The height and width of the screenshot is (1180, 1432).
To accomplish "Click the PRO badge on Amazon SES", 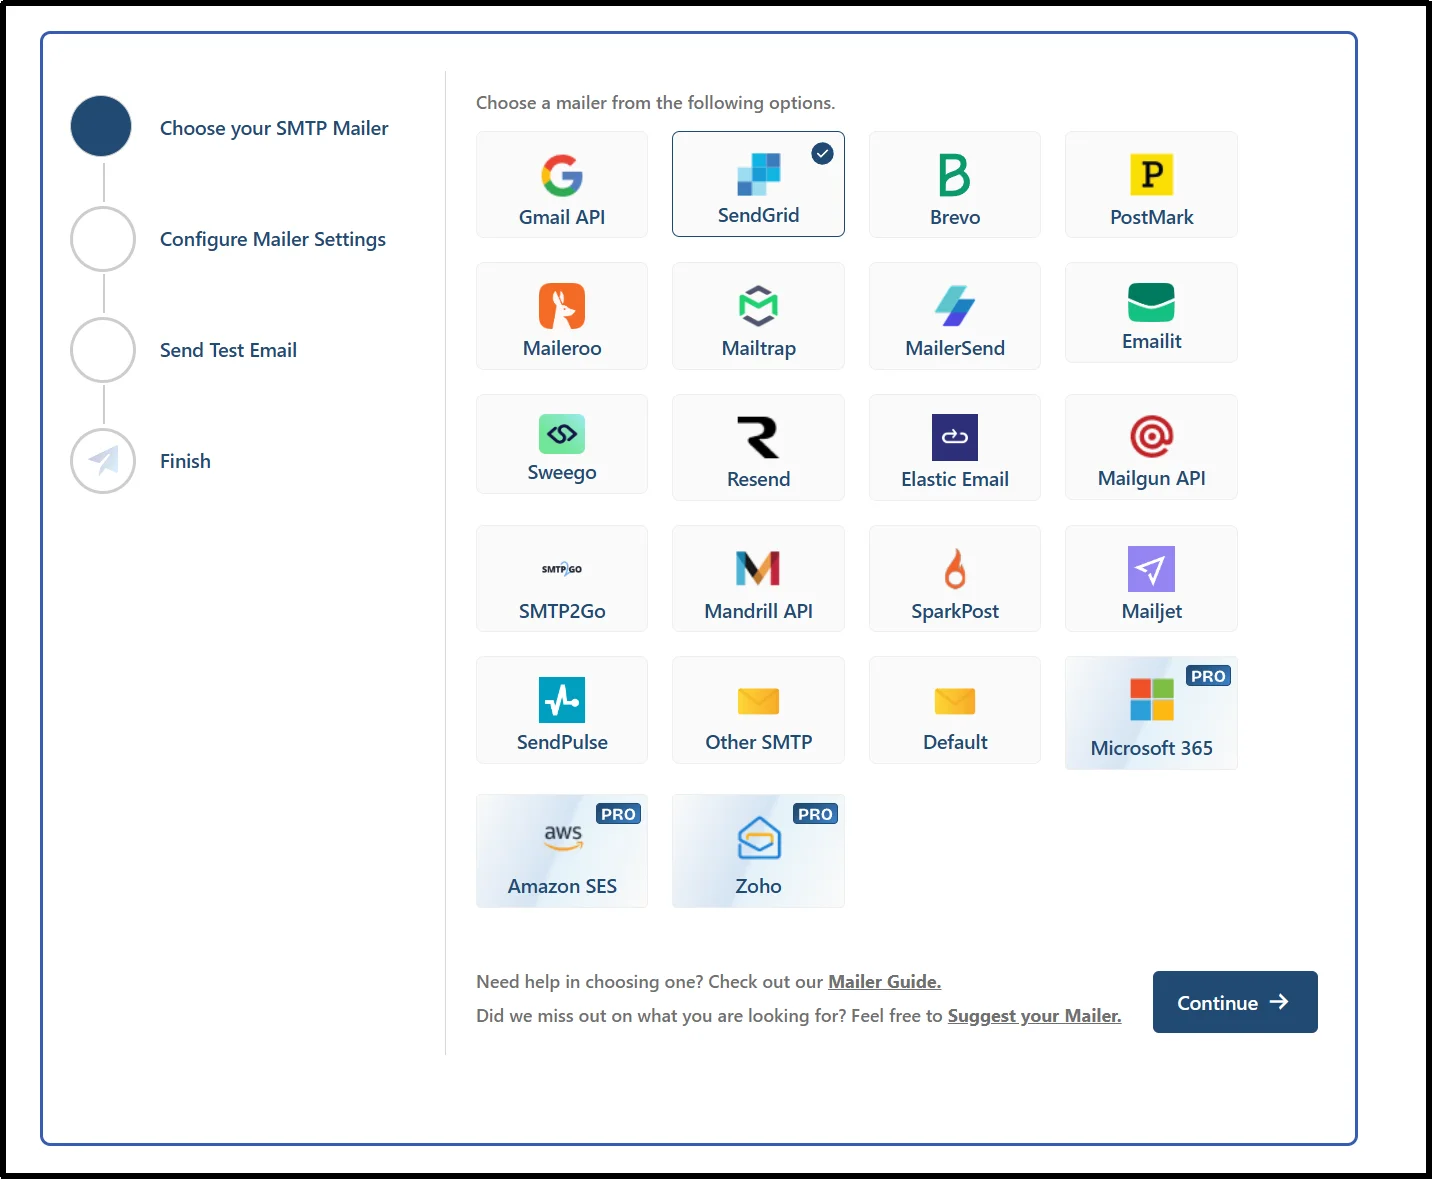I will point(618,814).
